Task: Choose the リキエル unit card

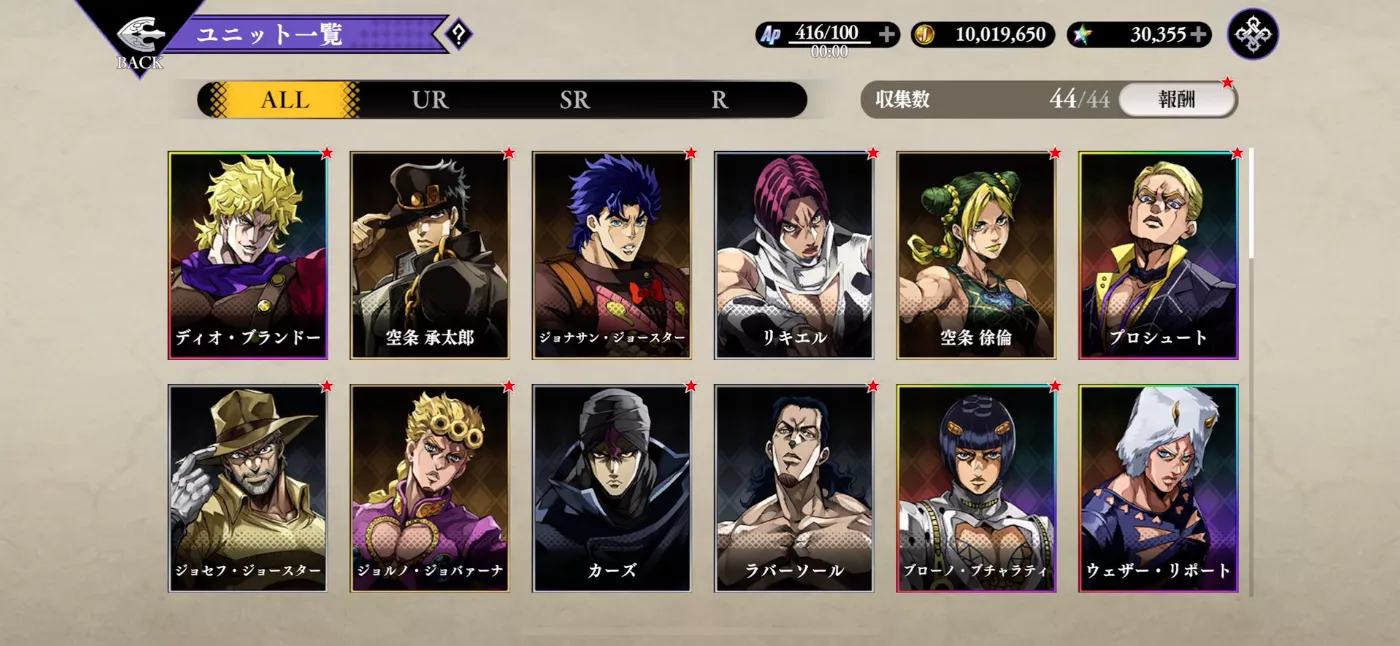Action: click(794, 256)
